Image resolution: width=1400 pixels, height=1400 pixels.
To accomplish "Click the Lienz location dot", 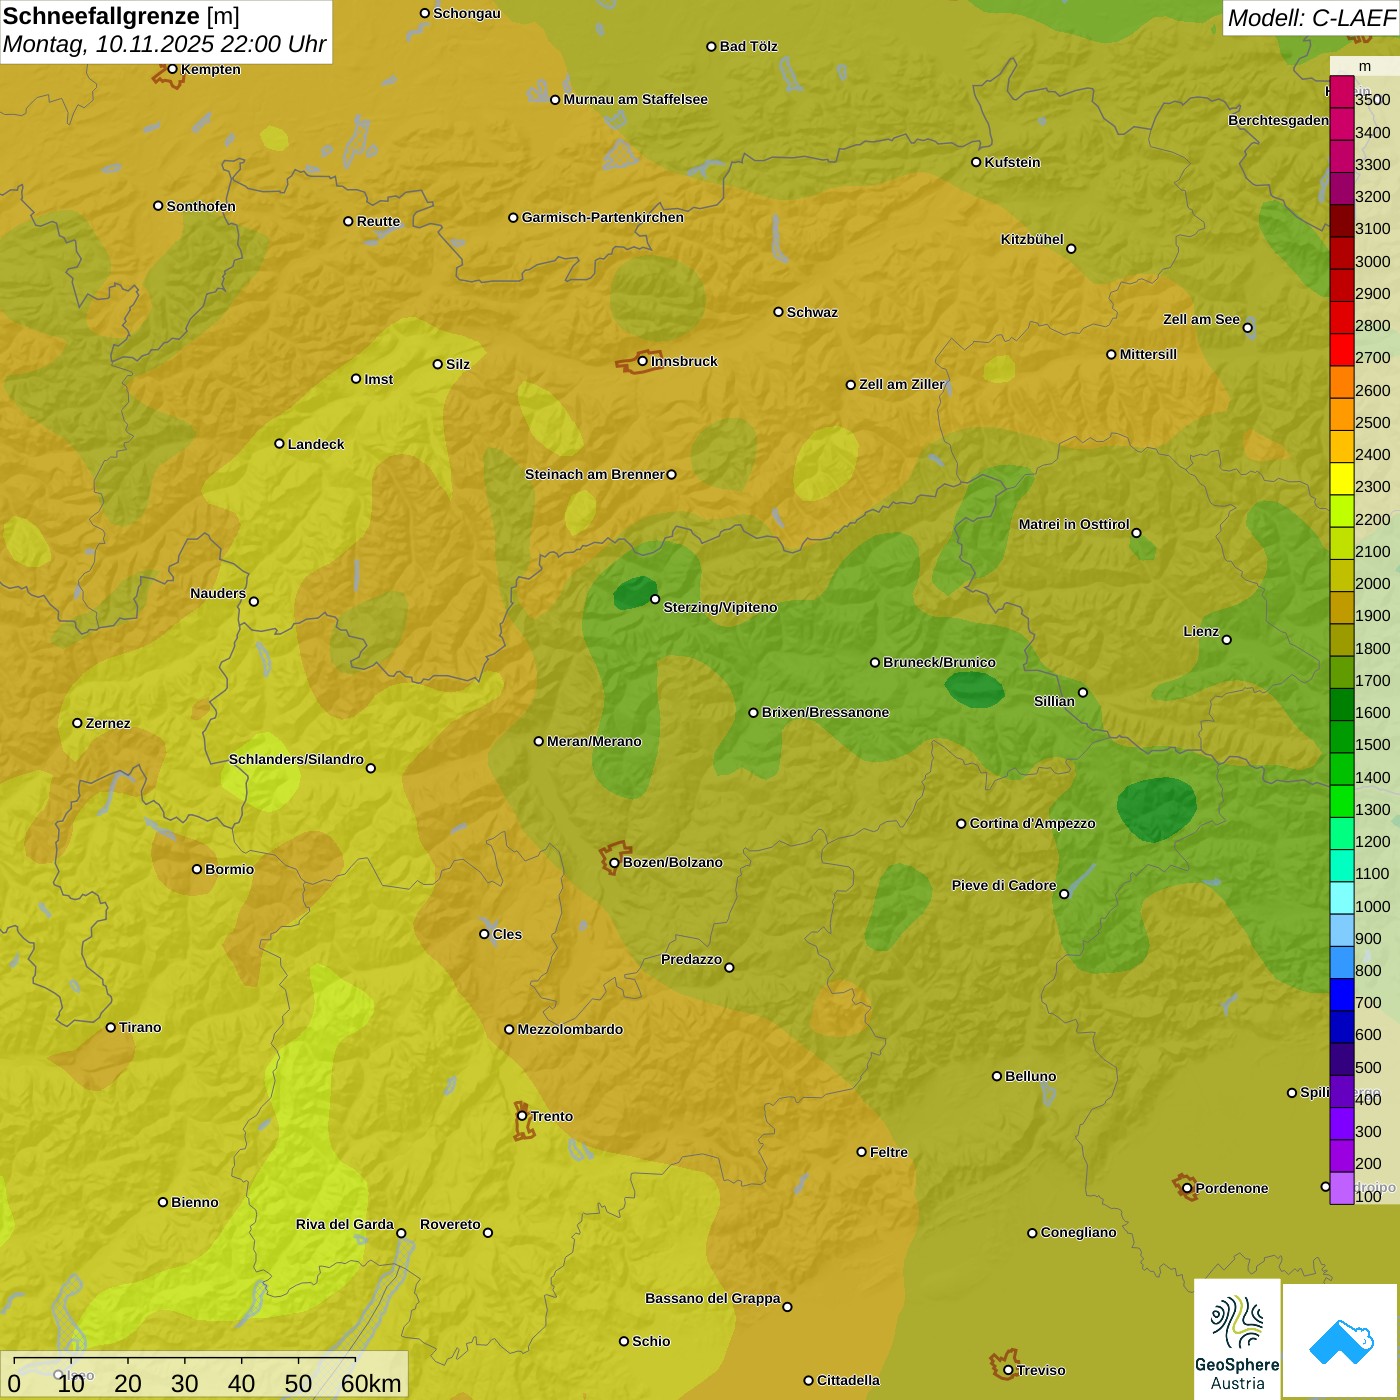I will click(1227, 640).
